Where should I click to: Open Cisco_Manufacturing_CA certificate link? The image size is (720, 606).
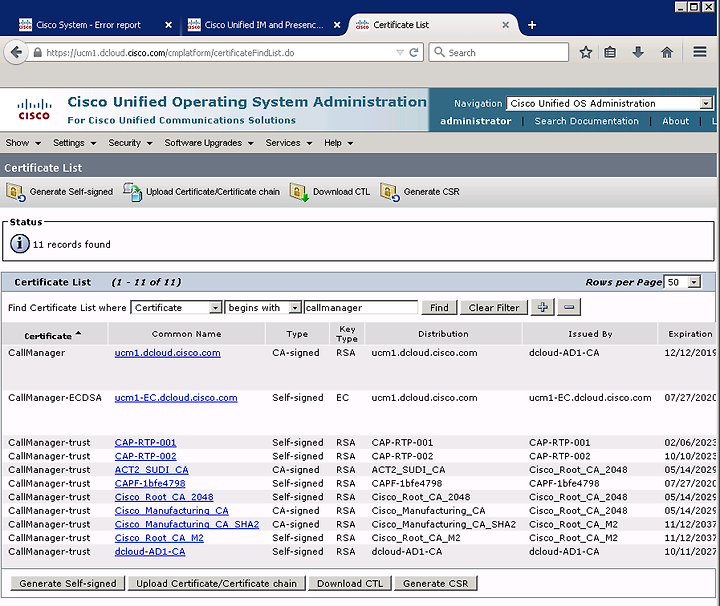click(x=171, y=511)
